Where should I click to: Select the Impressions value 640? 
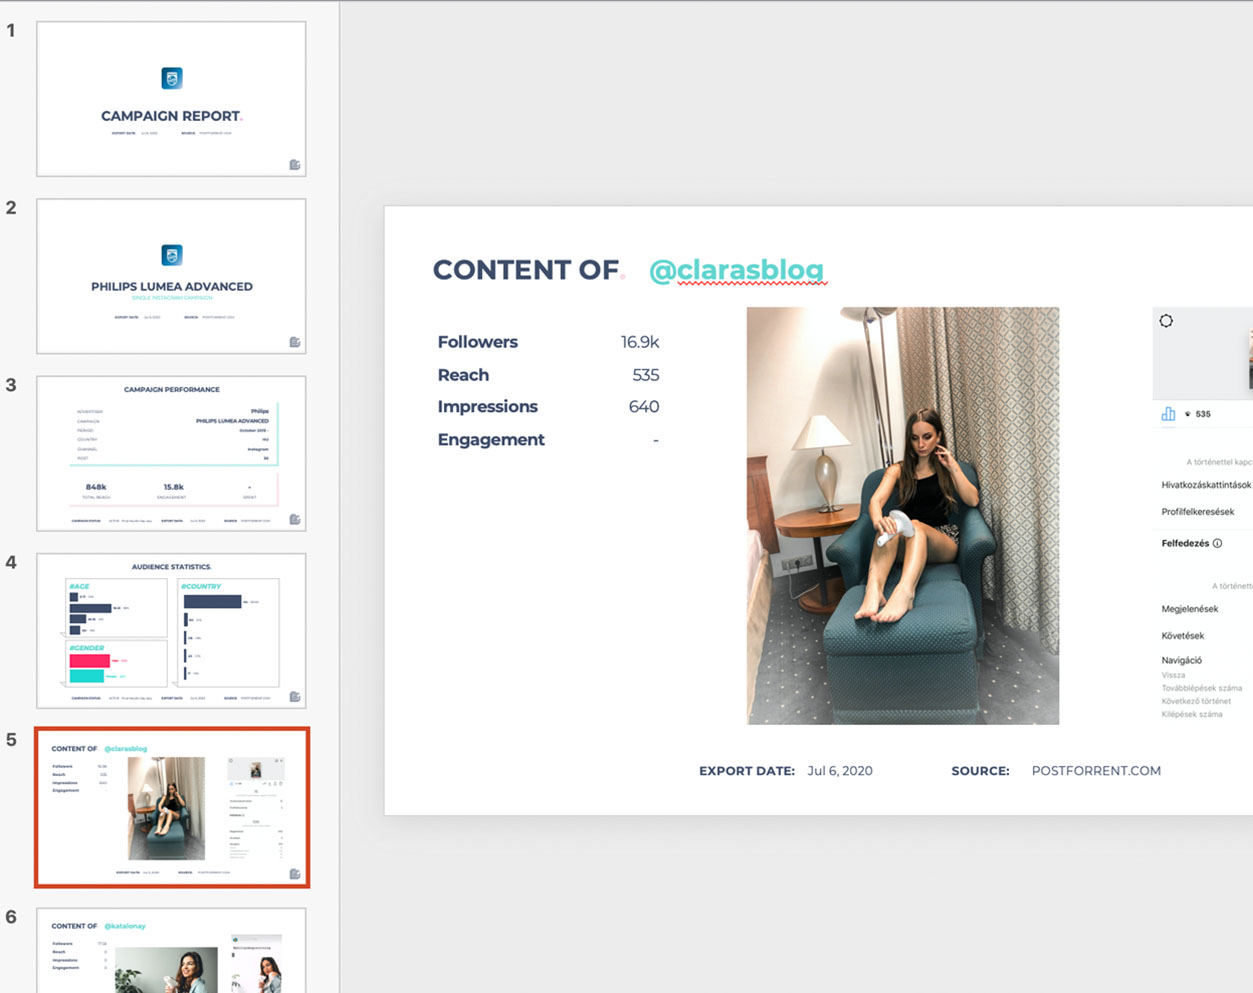(x=644, y=407)
